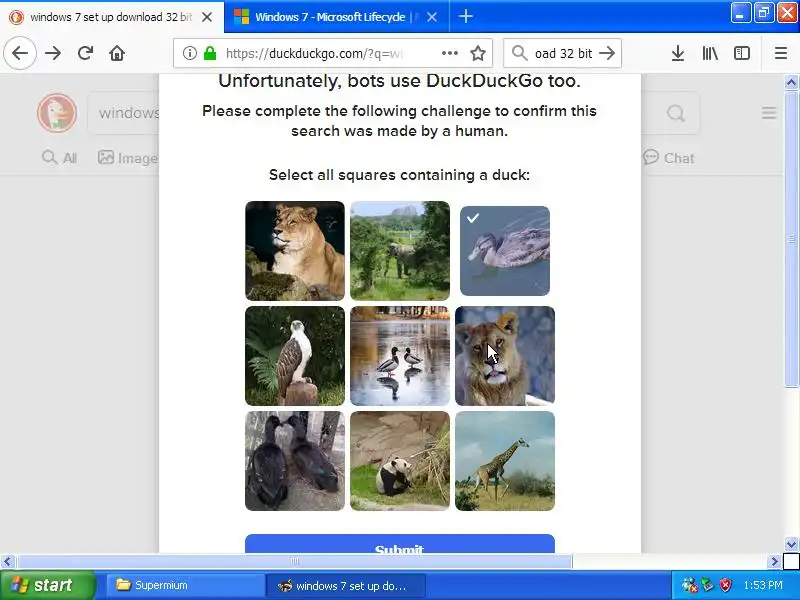Submit search with the arrow button
This screenshot has width=800, height=600.
(x=607, y=53)
